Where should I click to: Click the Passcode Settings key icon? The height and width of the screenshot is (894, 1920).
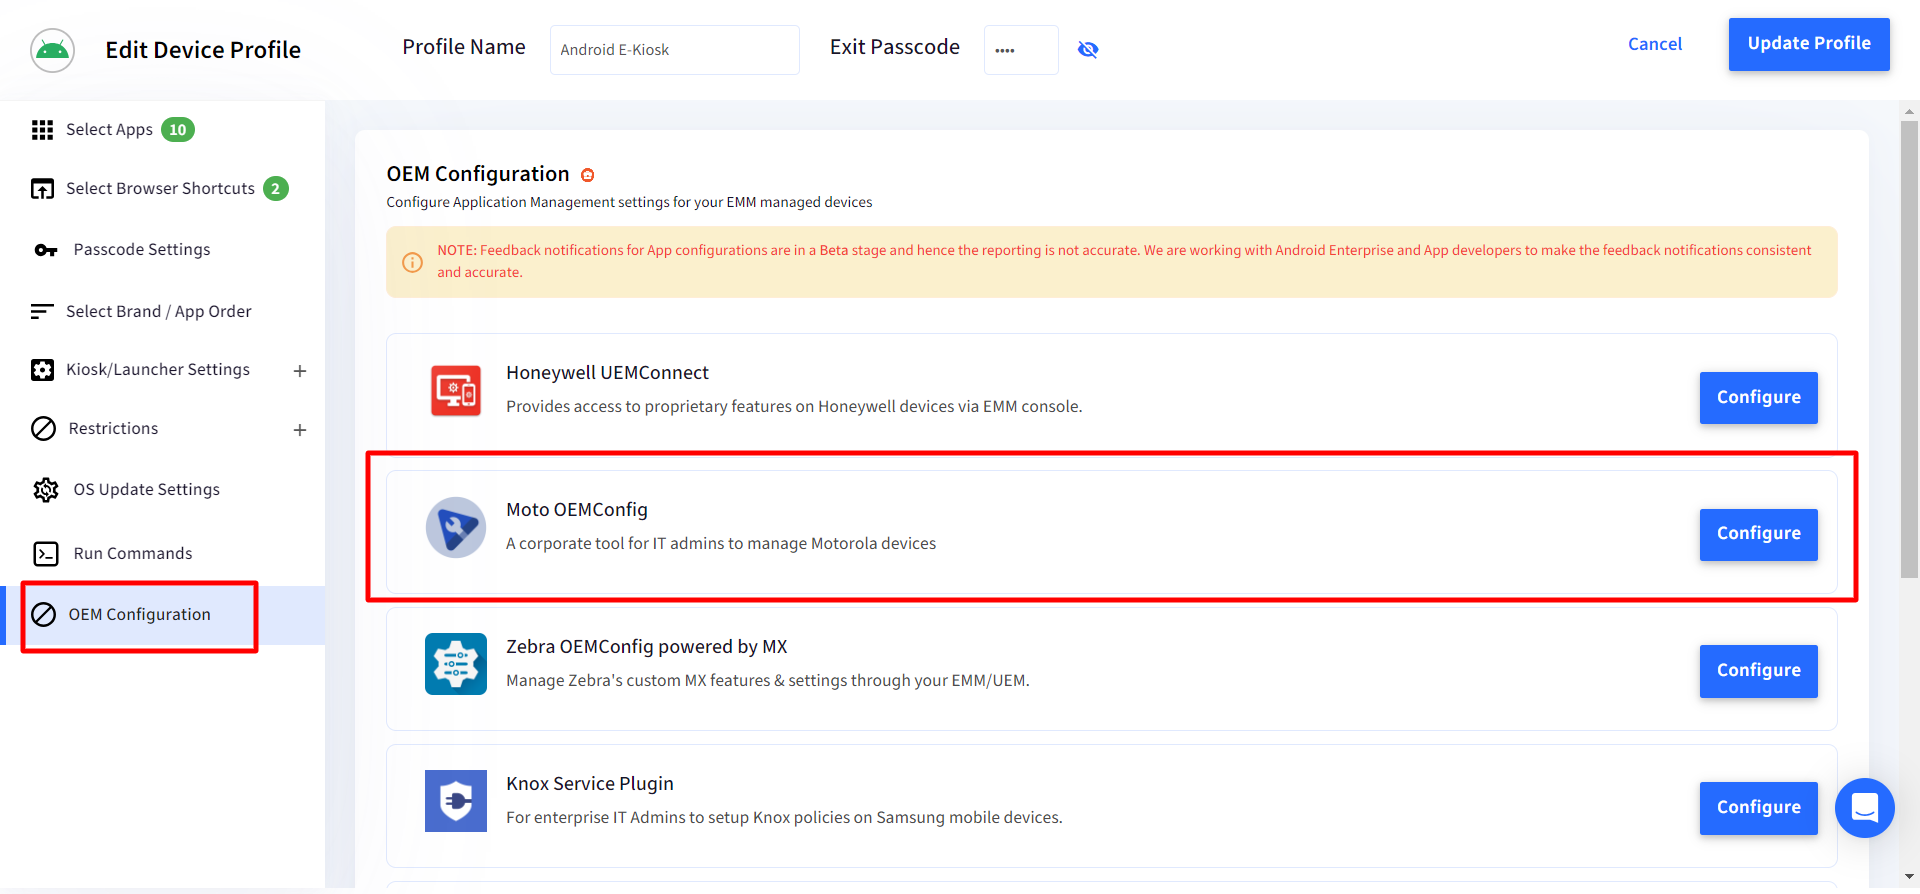[46, 250]
